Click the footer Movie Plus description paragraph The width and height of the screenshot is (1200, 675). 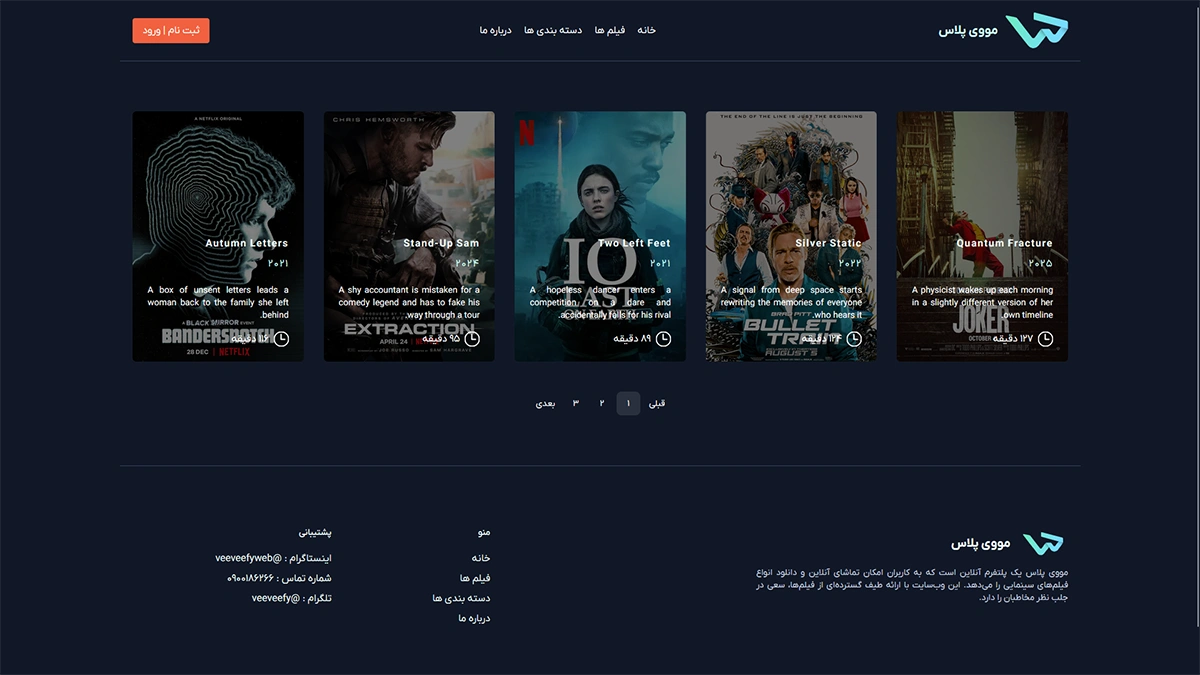click(x=911, y=585)
